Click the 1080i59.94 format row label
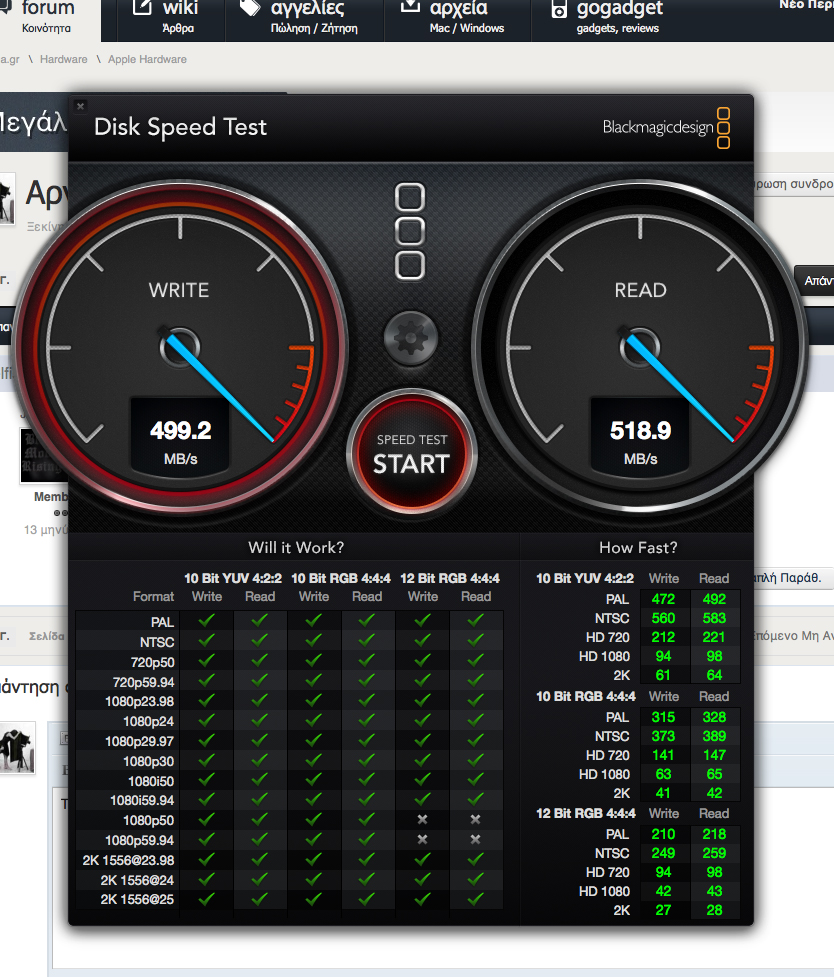This screenshot has width=834, height=977. (142, 800)
